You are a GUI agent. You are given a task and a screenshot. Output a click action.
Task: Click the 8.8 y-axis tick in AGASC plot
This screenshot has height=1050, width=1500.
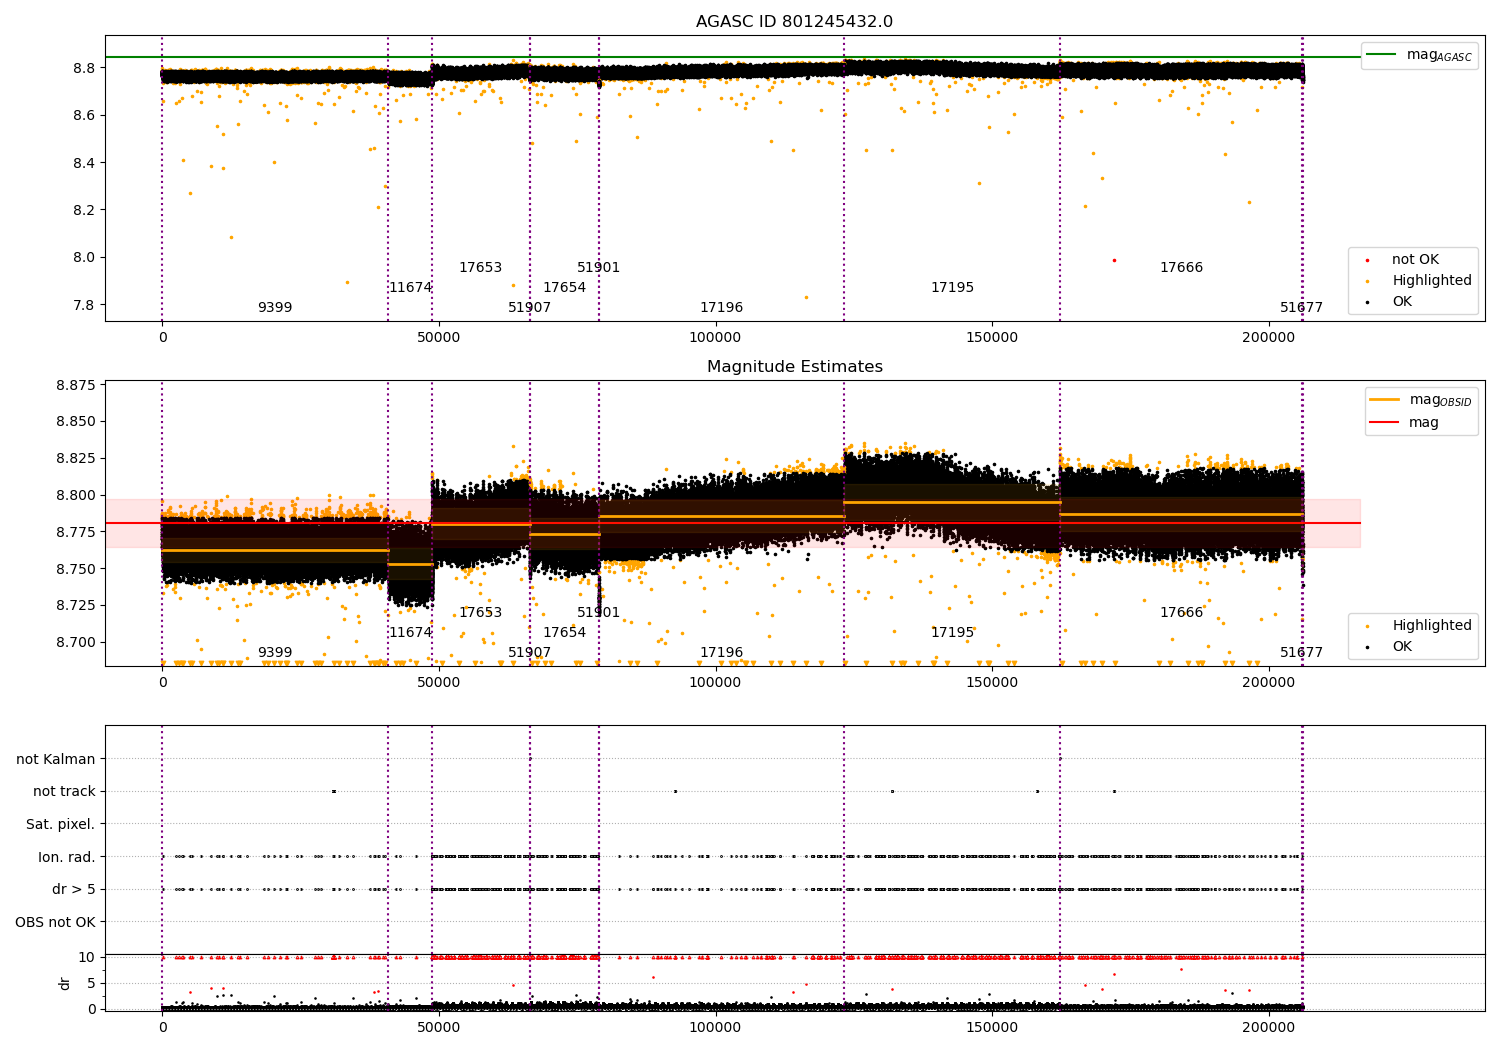(84, 68)
